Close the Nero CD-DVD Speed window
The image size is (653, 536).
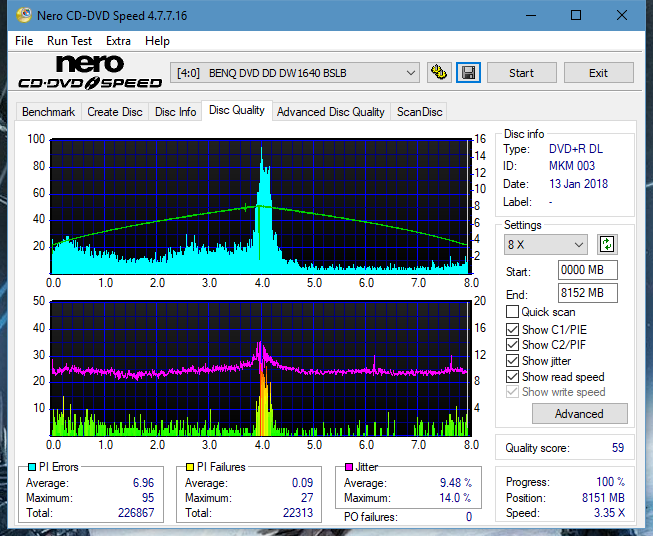pyautogui.click(x=622, y=15)
